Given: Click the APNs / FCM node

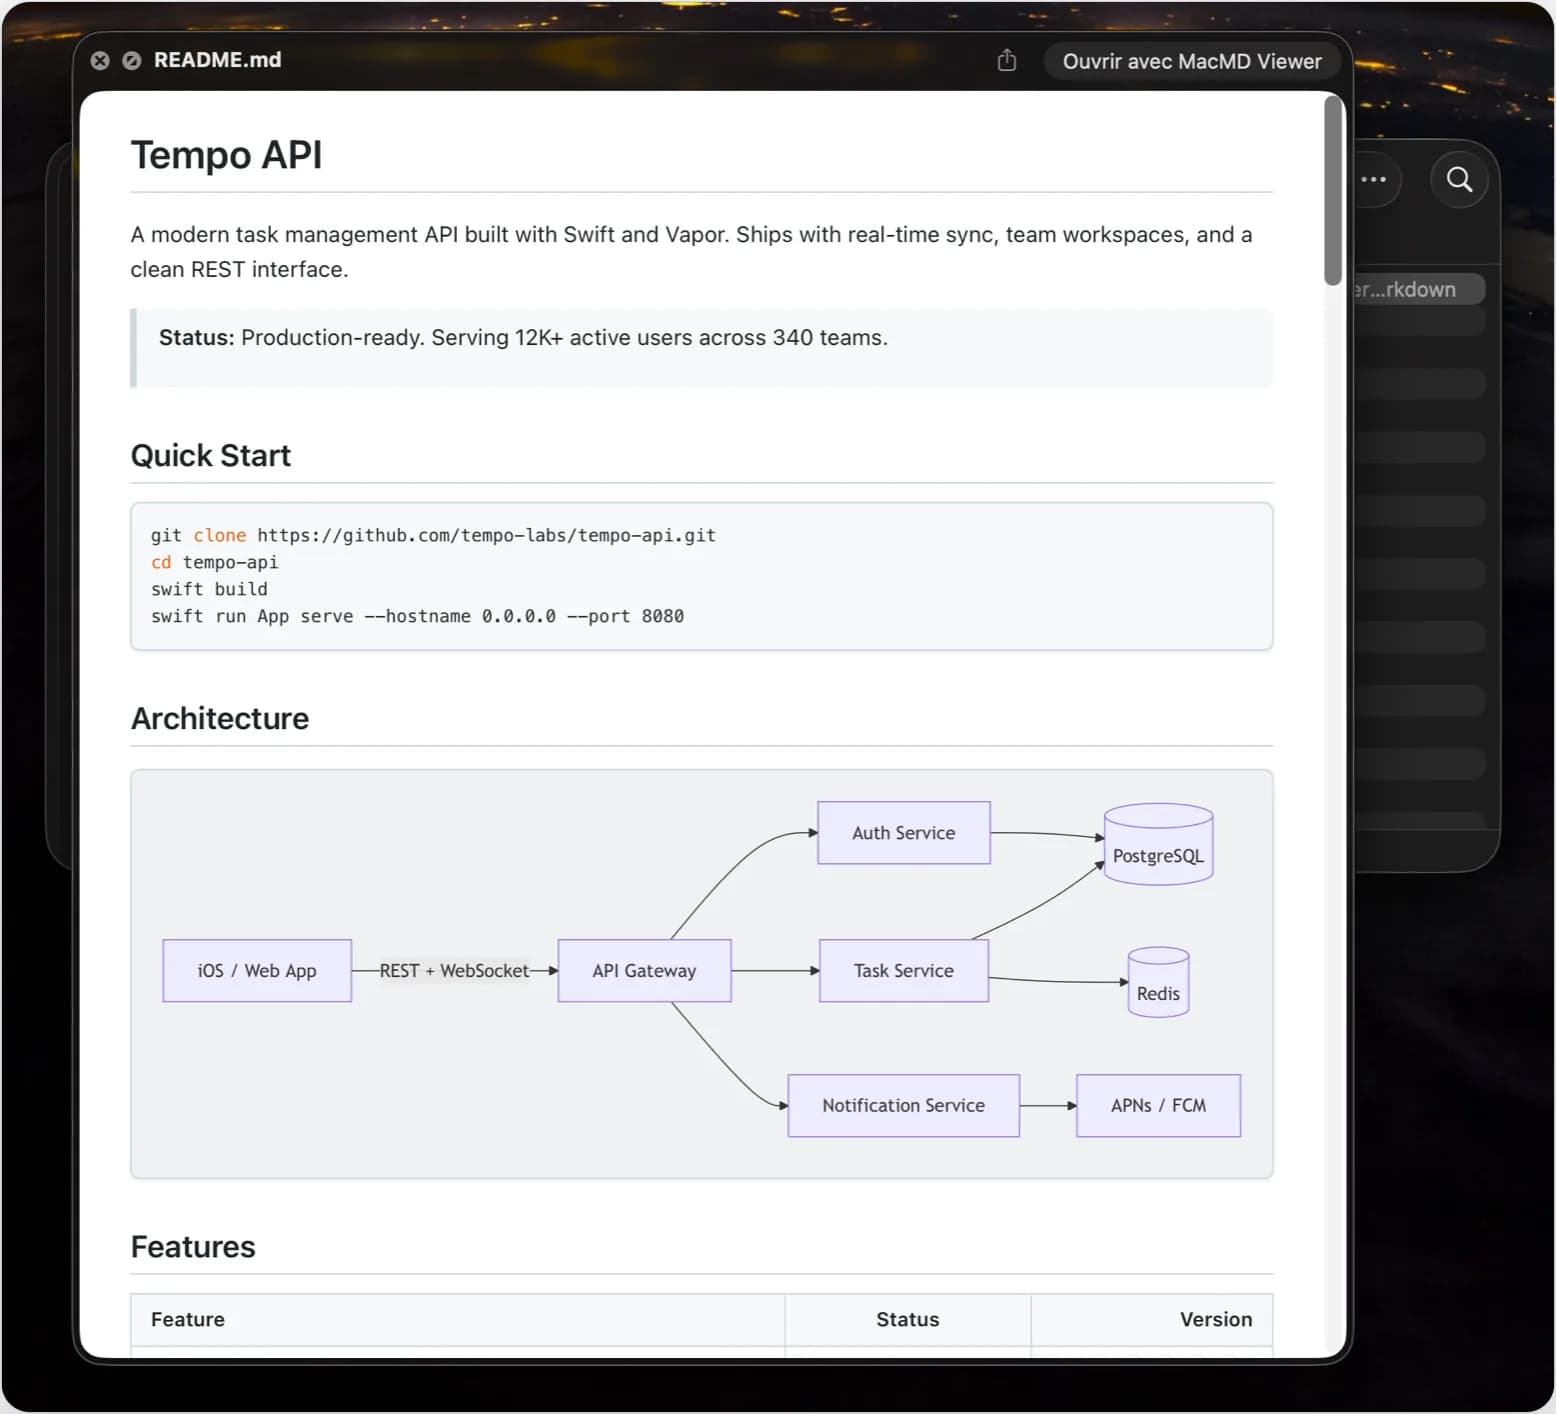Looking at the screenshot, I should [1158, 1105].
